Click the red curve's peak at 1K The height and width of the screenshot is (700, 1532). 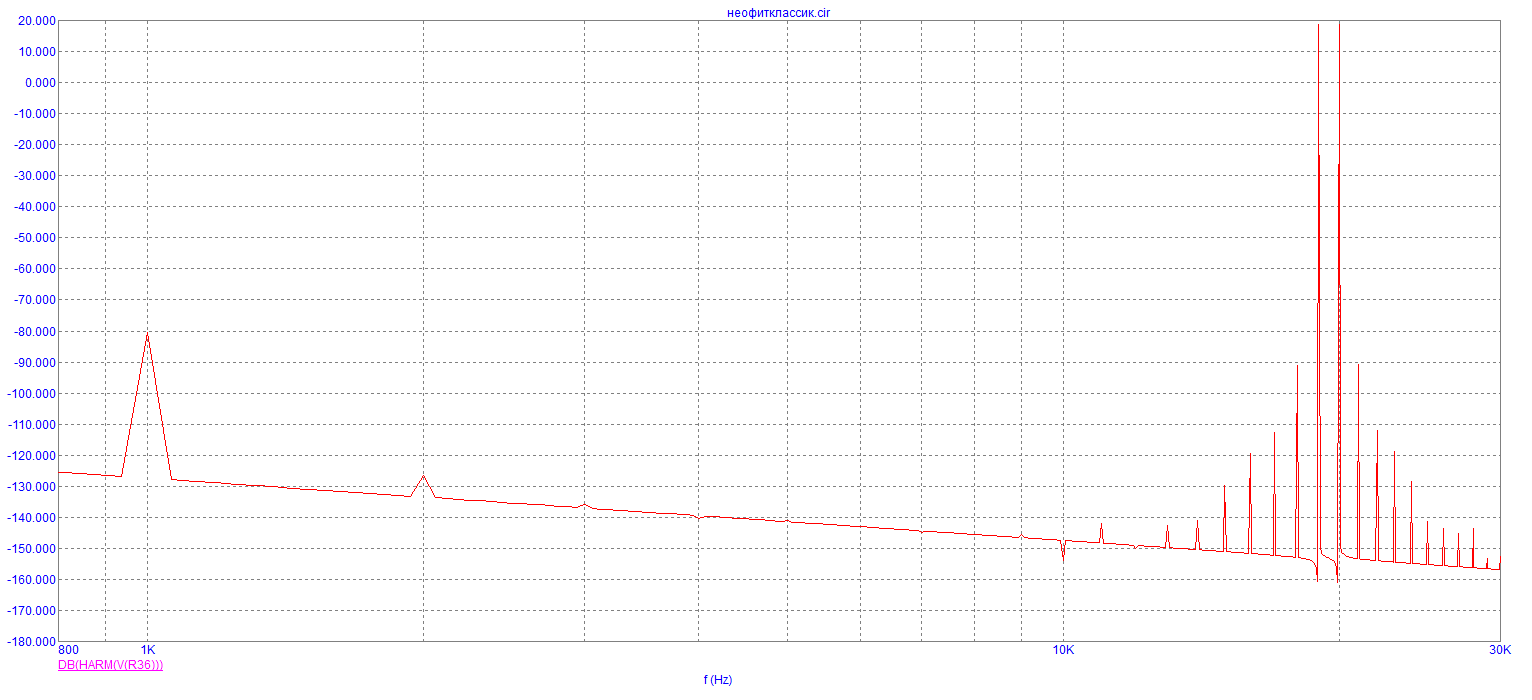147,334
